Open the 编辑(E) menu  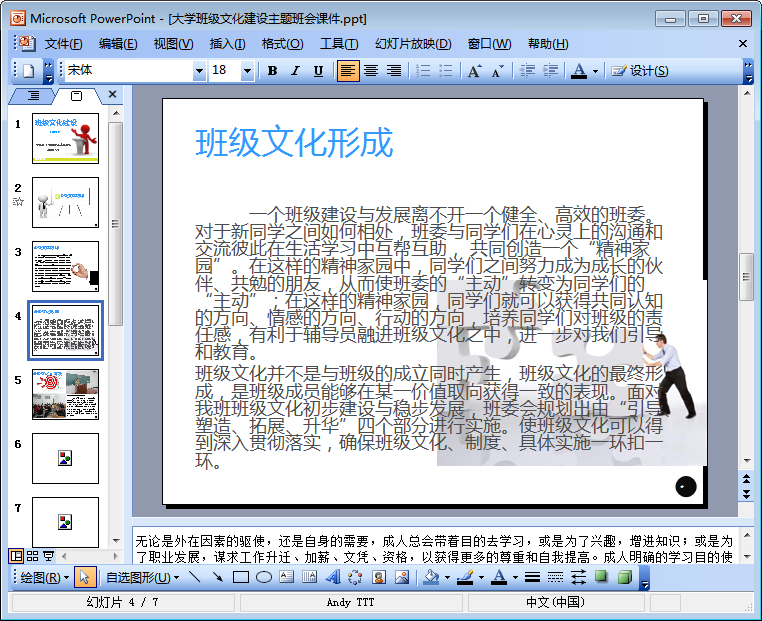coord(118,44)
